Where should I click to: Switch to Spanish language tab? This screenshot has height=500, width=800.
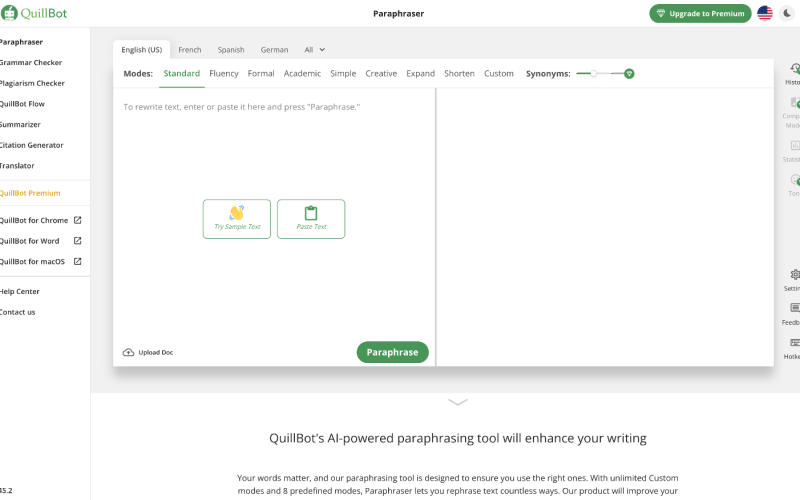pyautogui.click(x=231, y=49)
